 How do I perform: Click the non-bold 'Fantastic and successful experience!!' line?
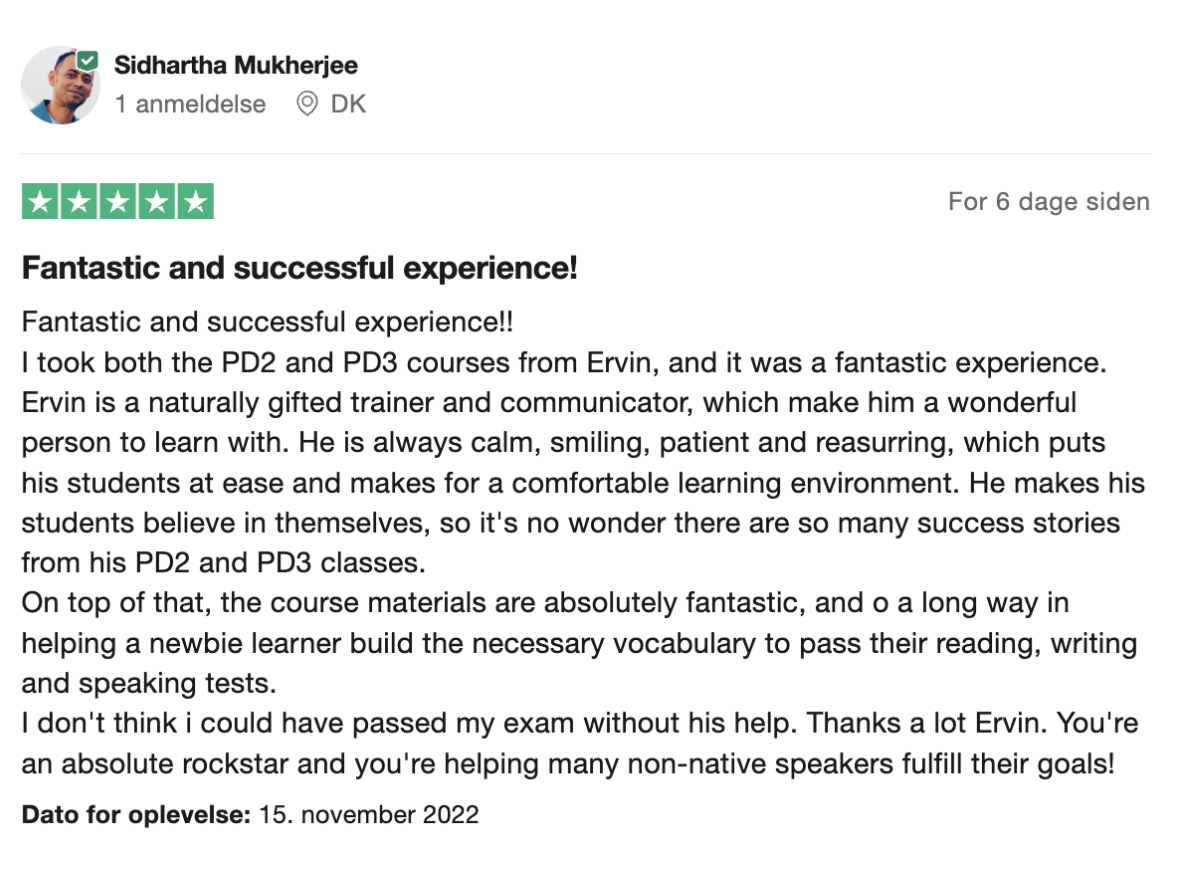point(267,322)
